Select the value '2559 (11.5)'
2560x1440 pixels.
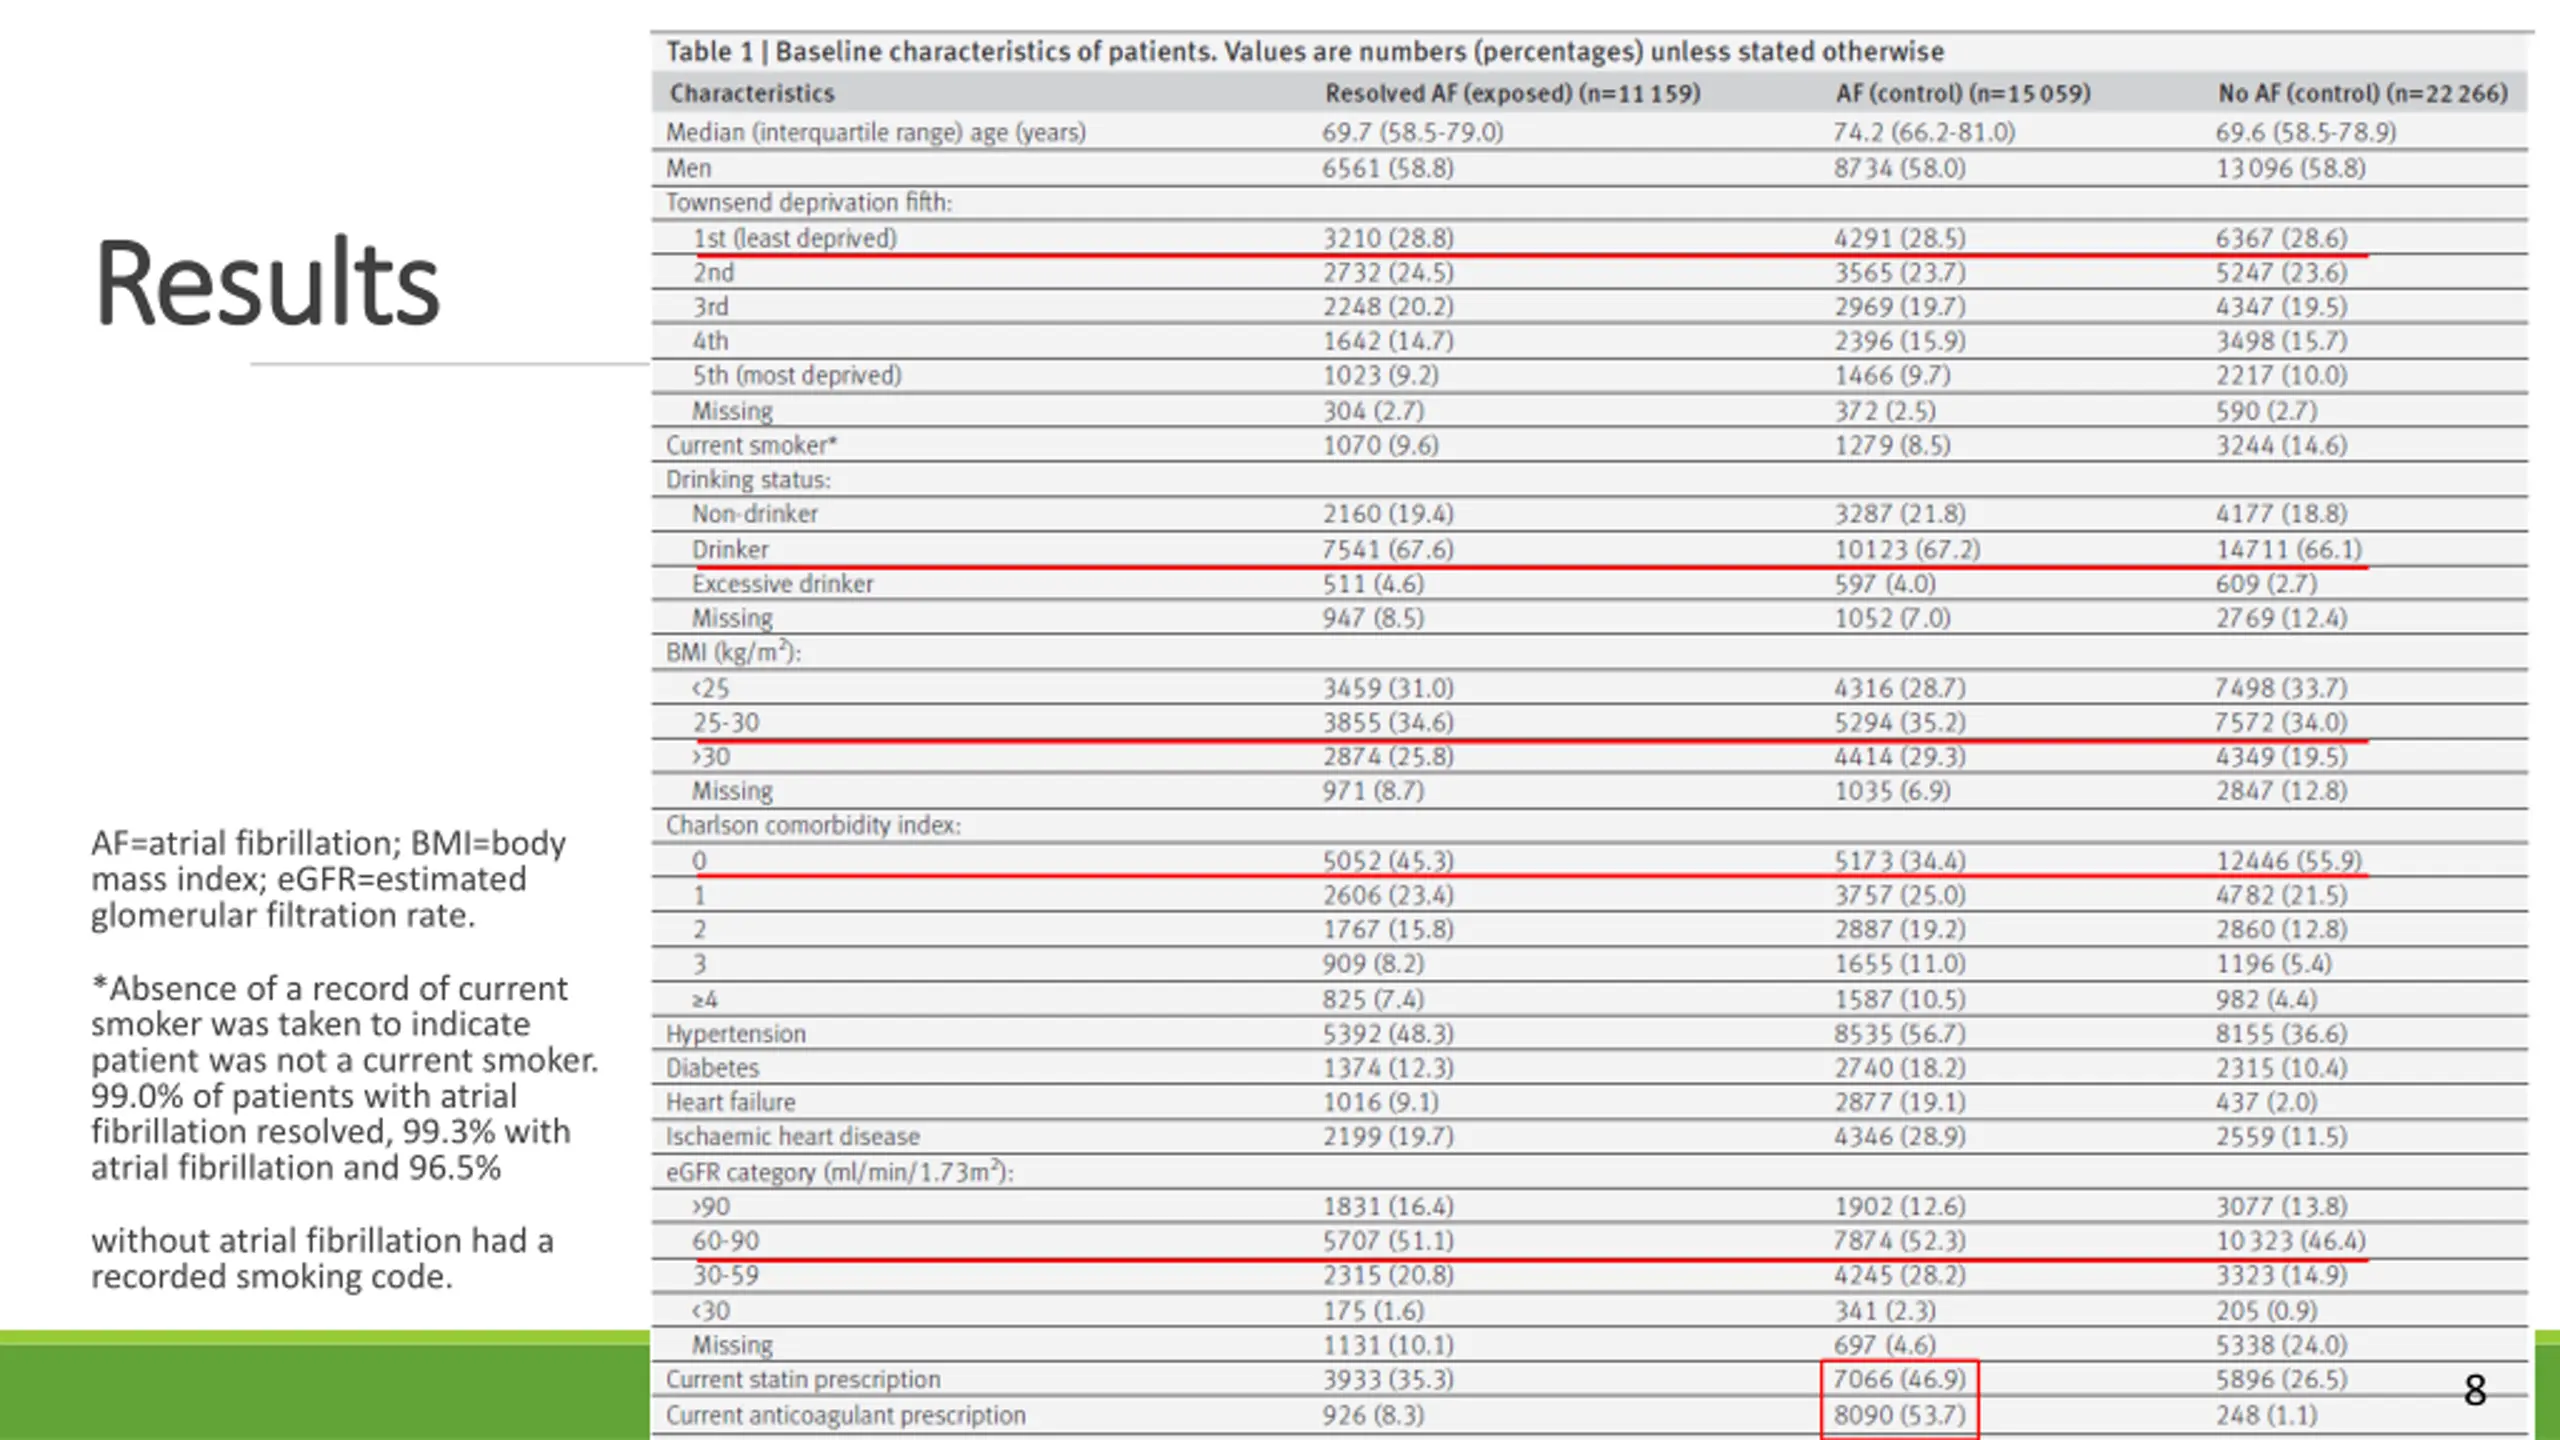click(x=2281, y=1137)
